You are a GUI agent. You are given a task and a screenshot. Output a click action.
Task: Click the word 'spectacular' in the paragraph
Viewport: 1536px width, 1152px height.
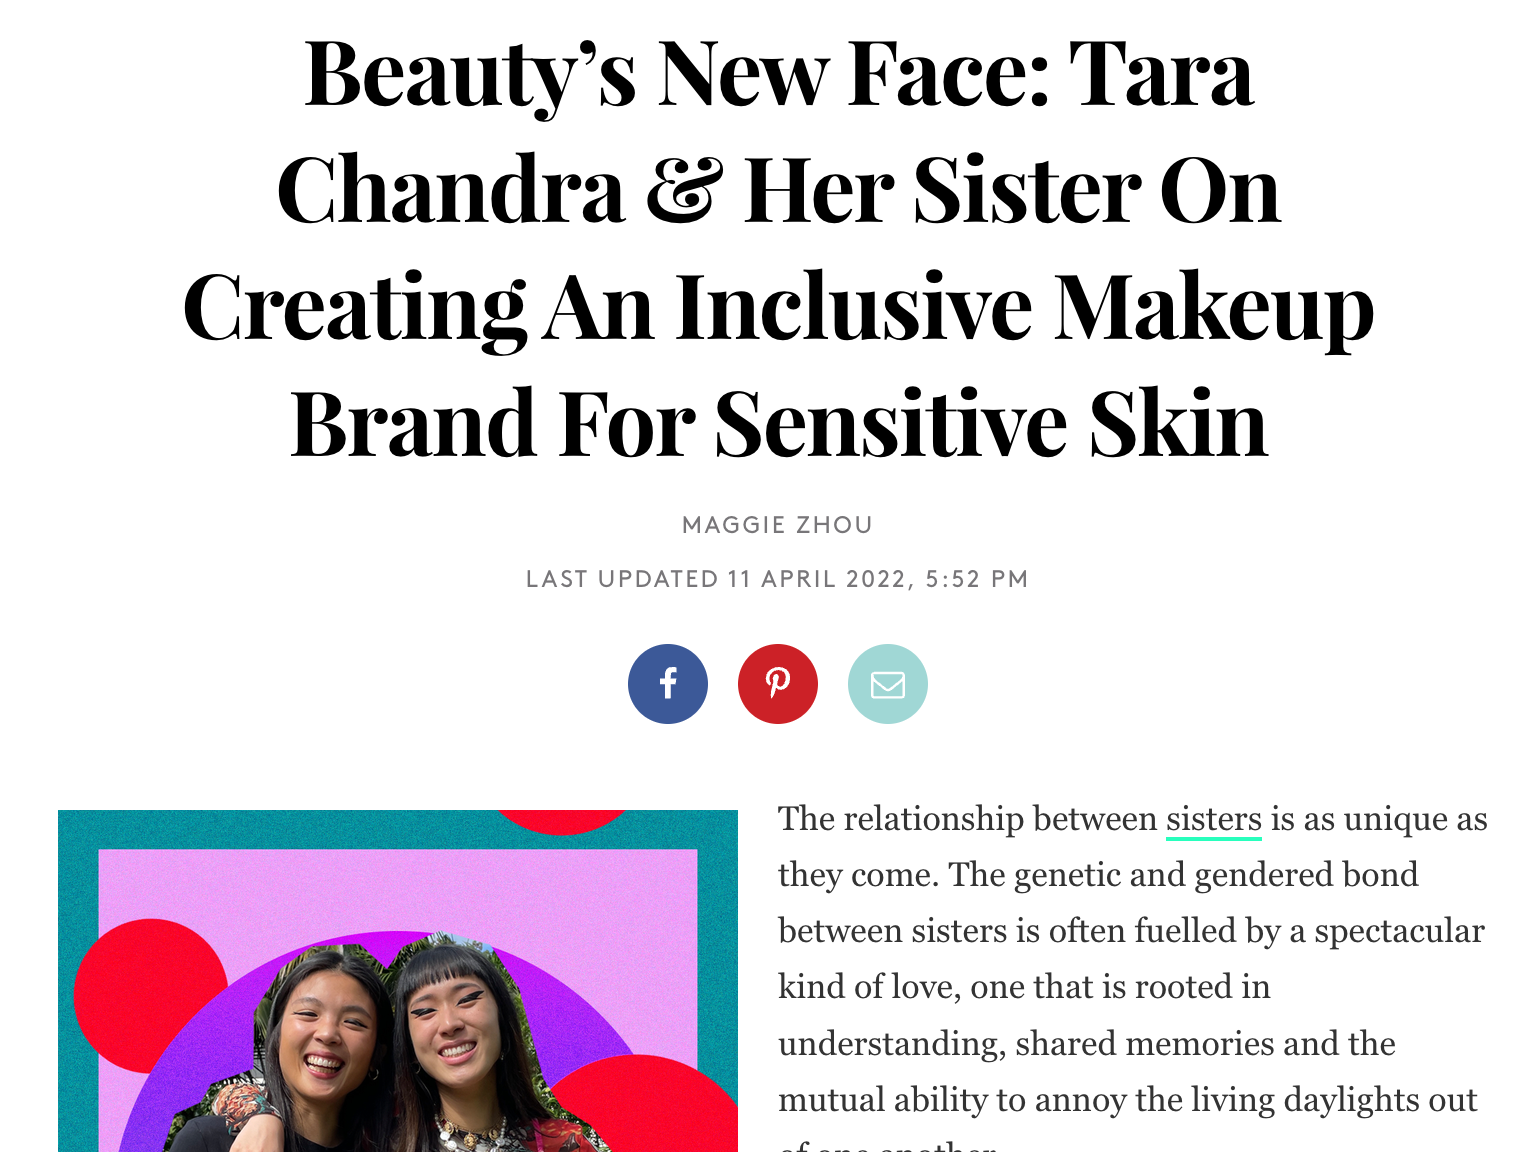(x=1399, y=931)
